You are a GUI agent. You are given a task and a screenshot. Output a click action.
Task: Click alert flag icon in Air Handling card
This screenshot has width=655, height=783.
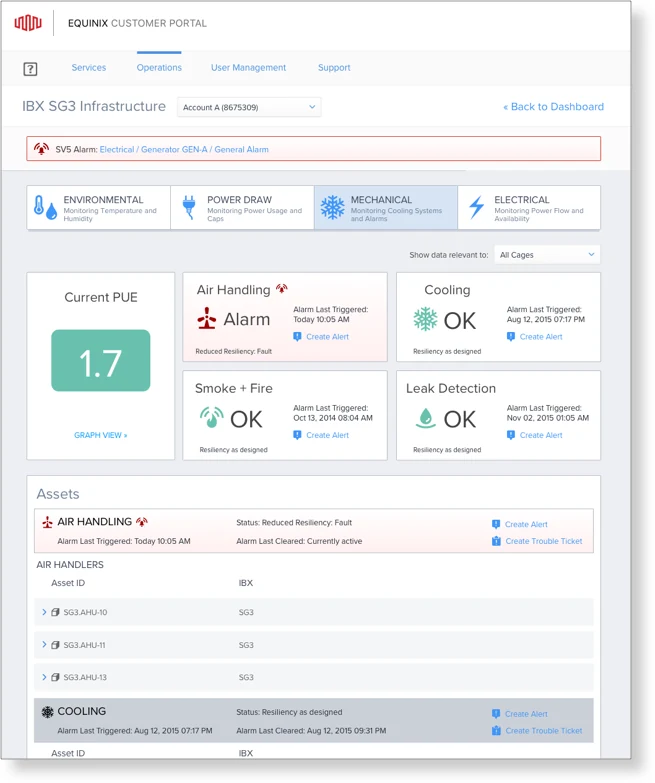[297, 337]
